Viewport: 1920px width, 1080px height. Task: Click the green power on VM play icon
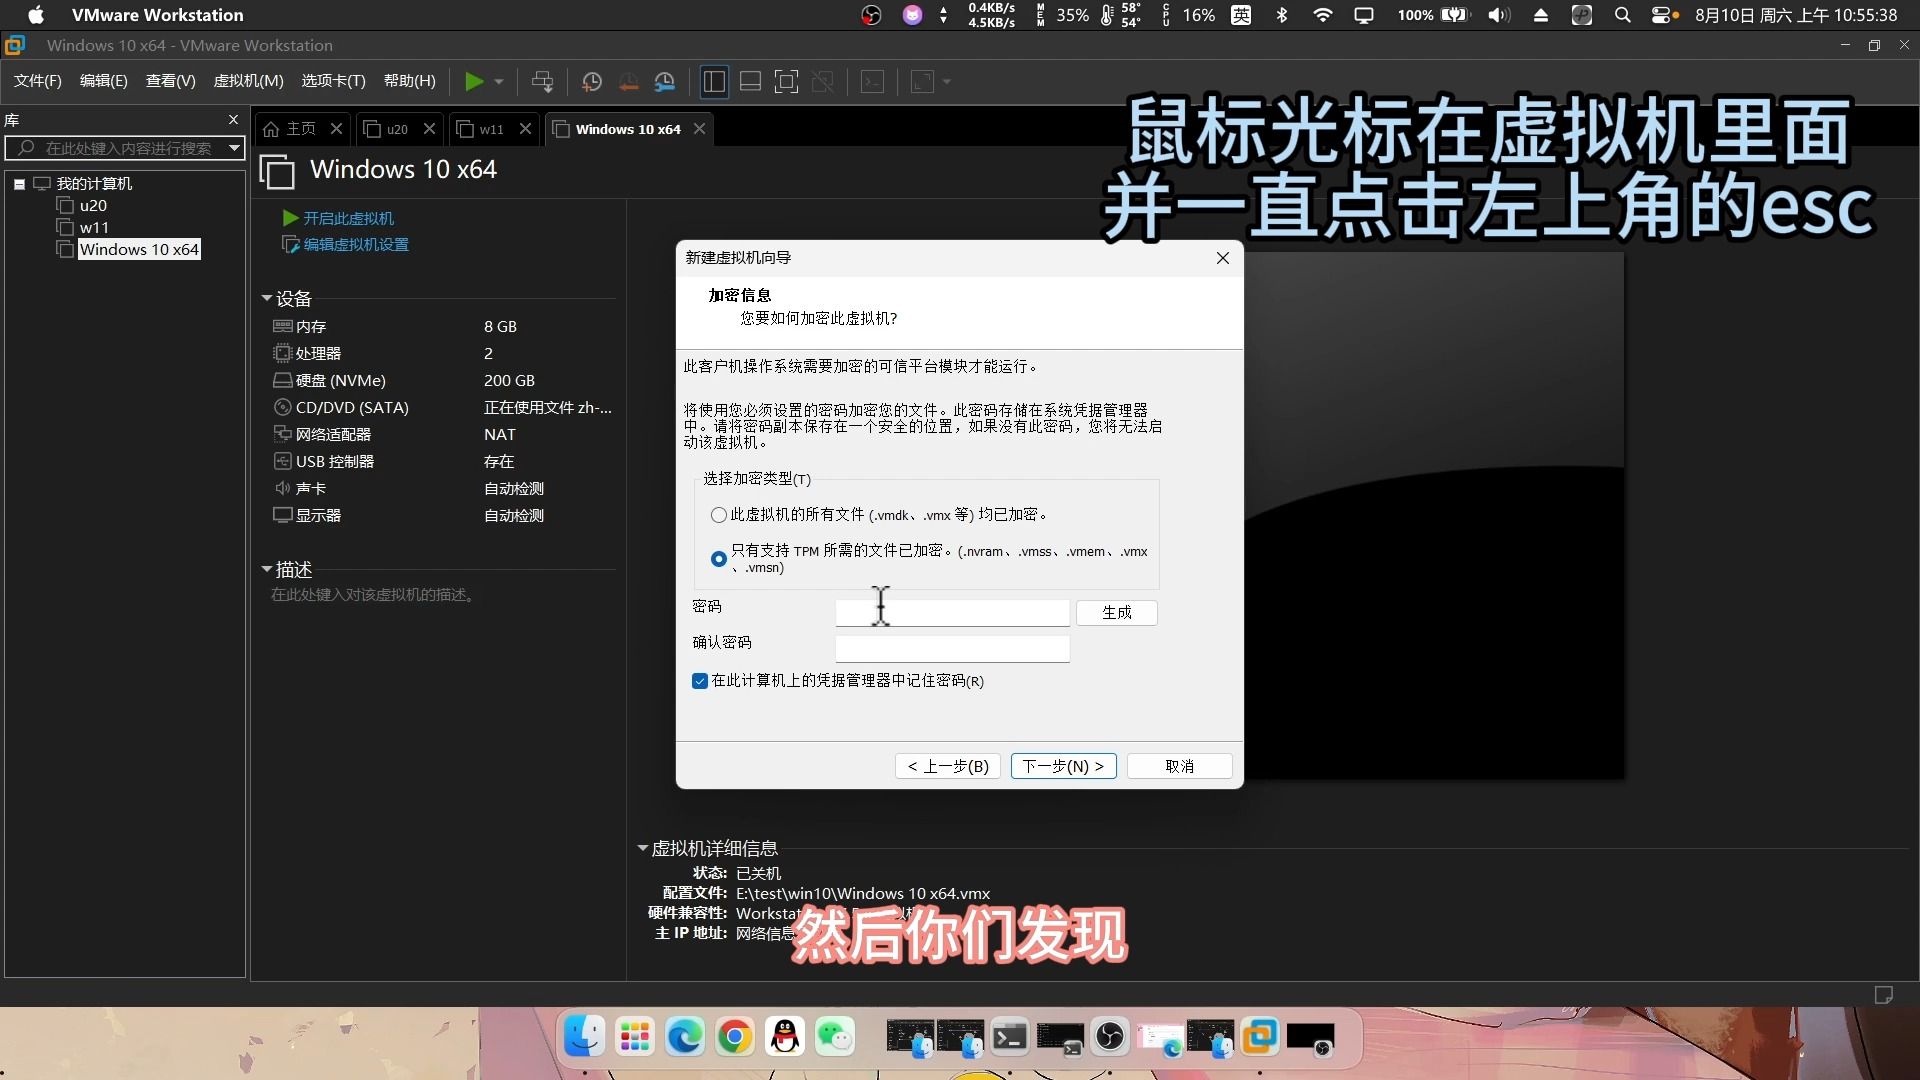click(474, 82)
